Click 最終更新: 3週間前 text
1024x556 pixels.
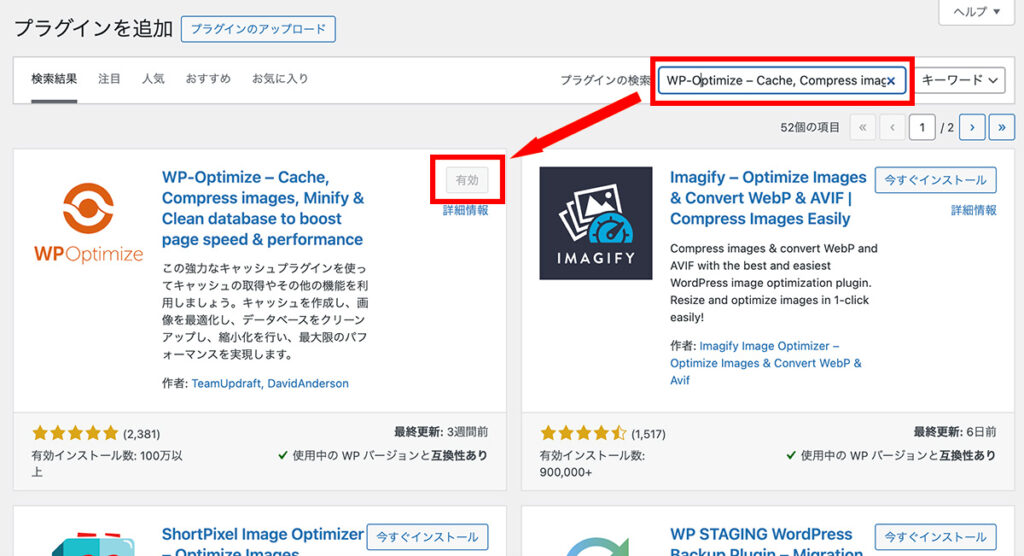[x=441, y=432]
